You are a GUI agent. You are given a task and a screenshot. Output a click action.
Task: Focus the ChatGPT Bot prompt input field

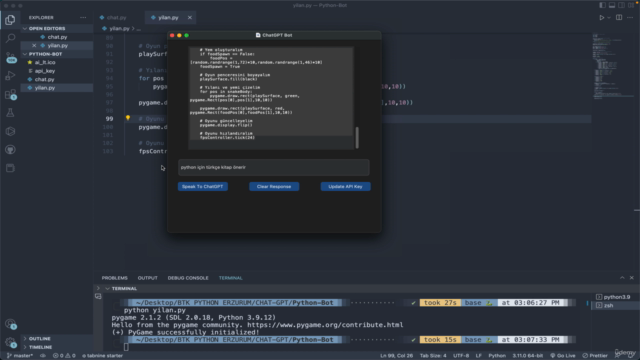273,167
